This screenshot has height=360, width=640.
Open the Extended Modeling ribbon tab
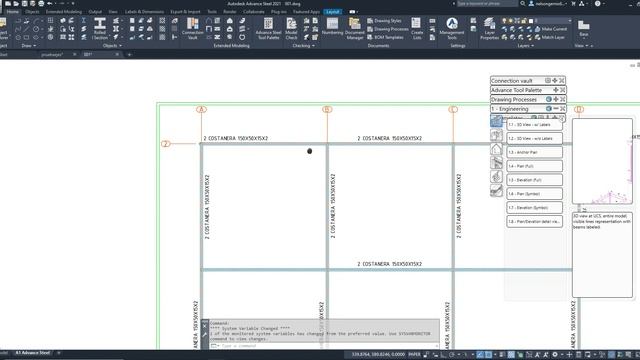(64, 12)
